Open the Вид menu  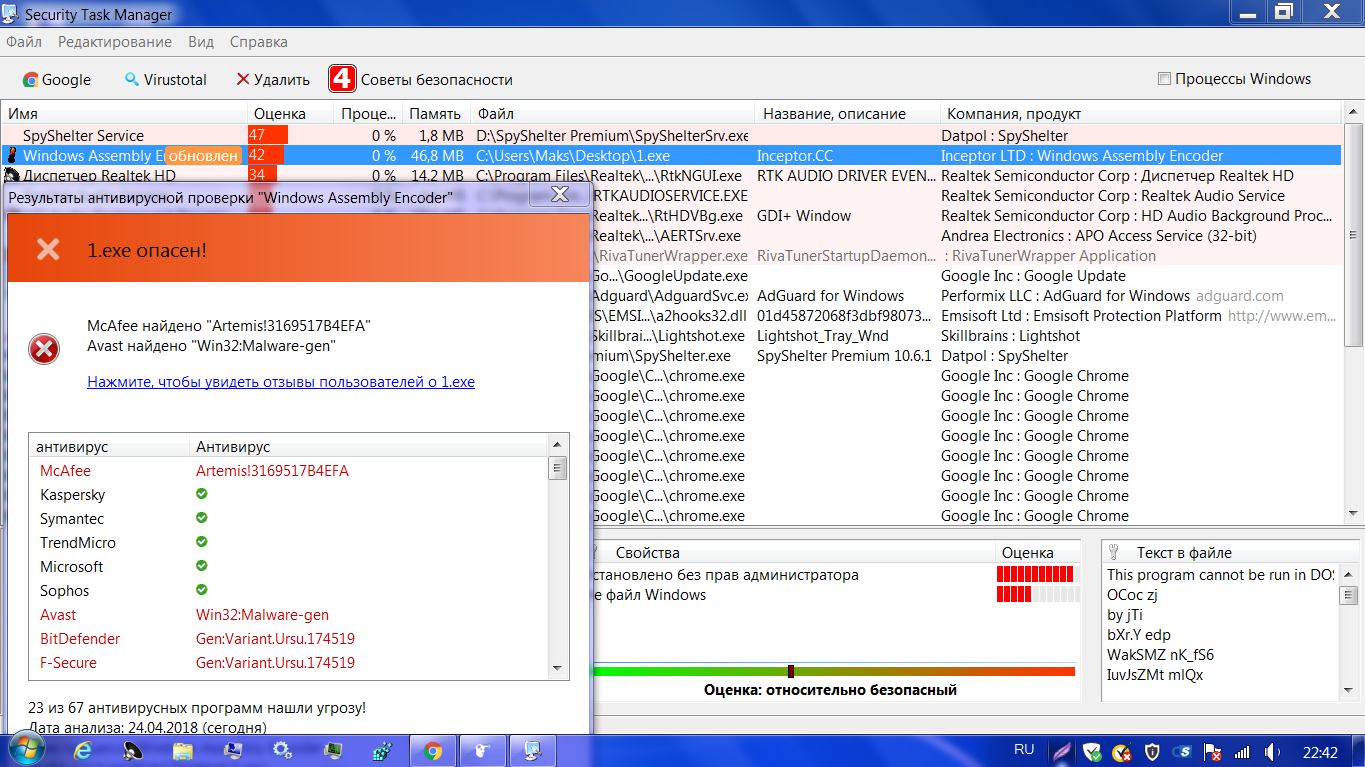(x=201, y=42)
